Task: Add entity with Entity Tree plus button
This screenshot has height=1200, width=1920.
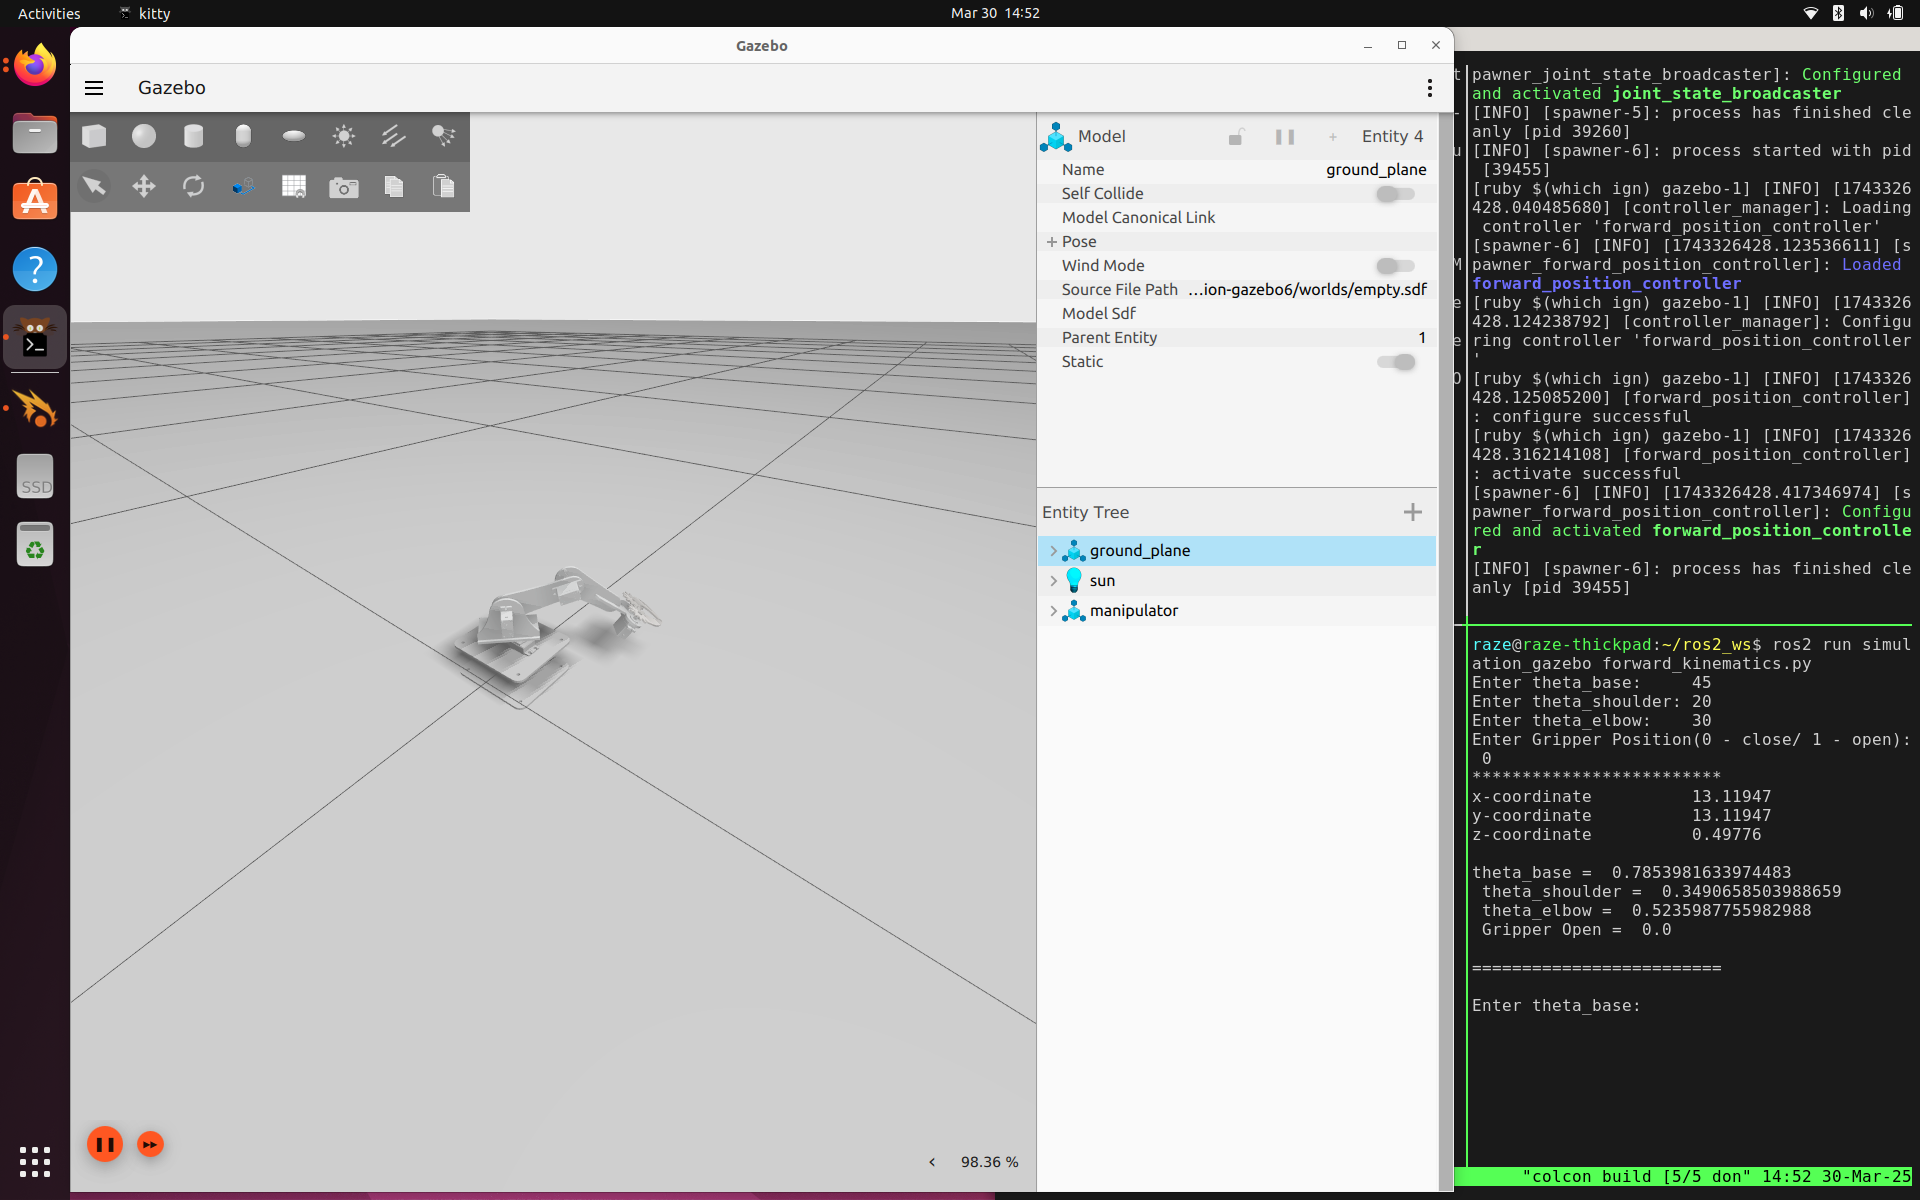Action: [x=1412, y=512]
